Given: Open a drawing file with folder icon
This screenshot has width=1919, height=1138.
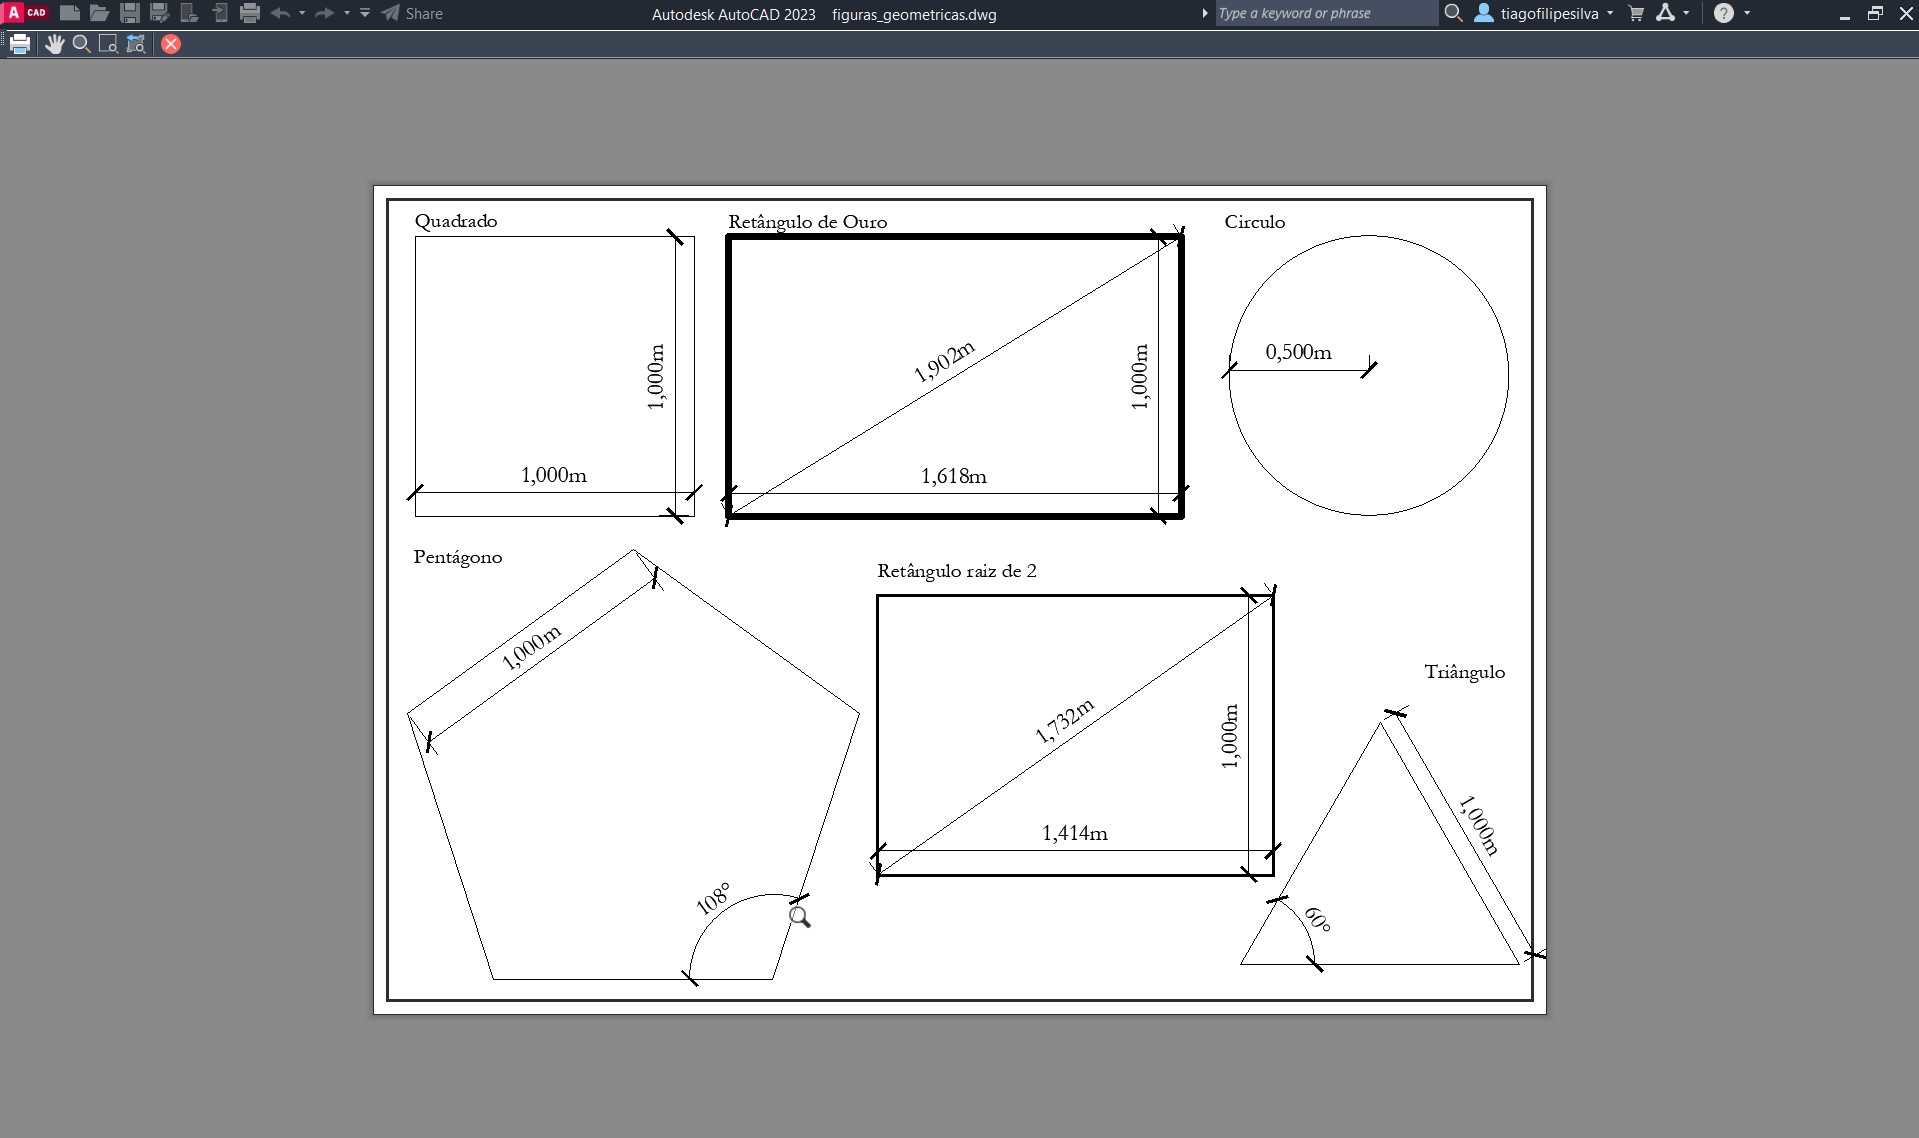Looking at the screenshot, I should point(99,13).
